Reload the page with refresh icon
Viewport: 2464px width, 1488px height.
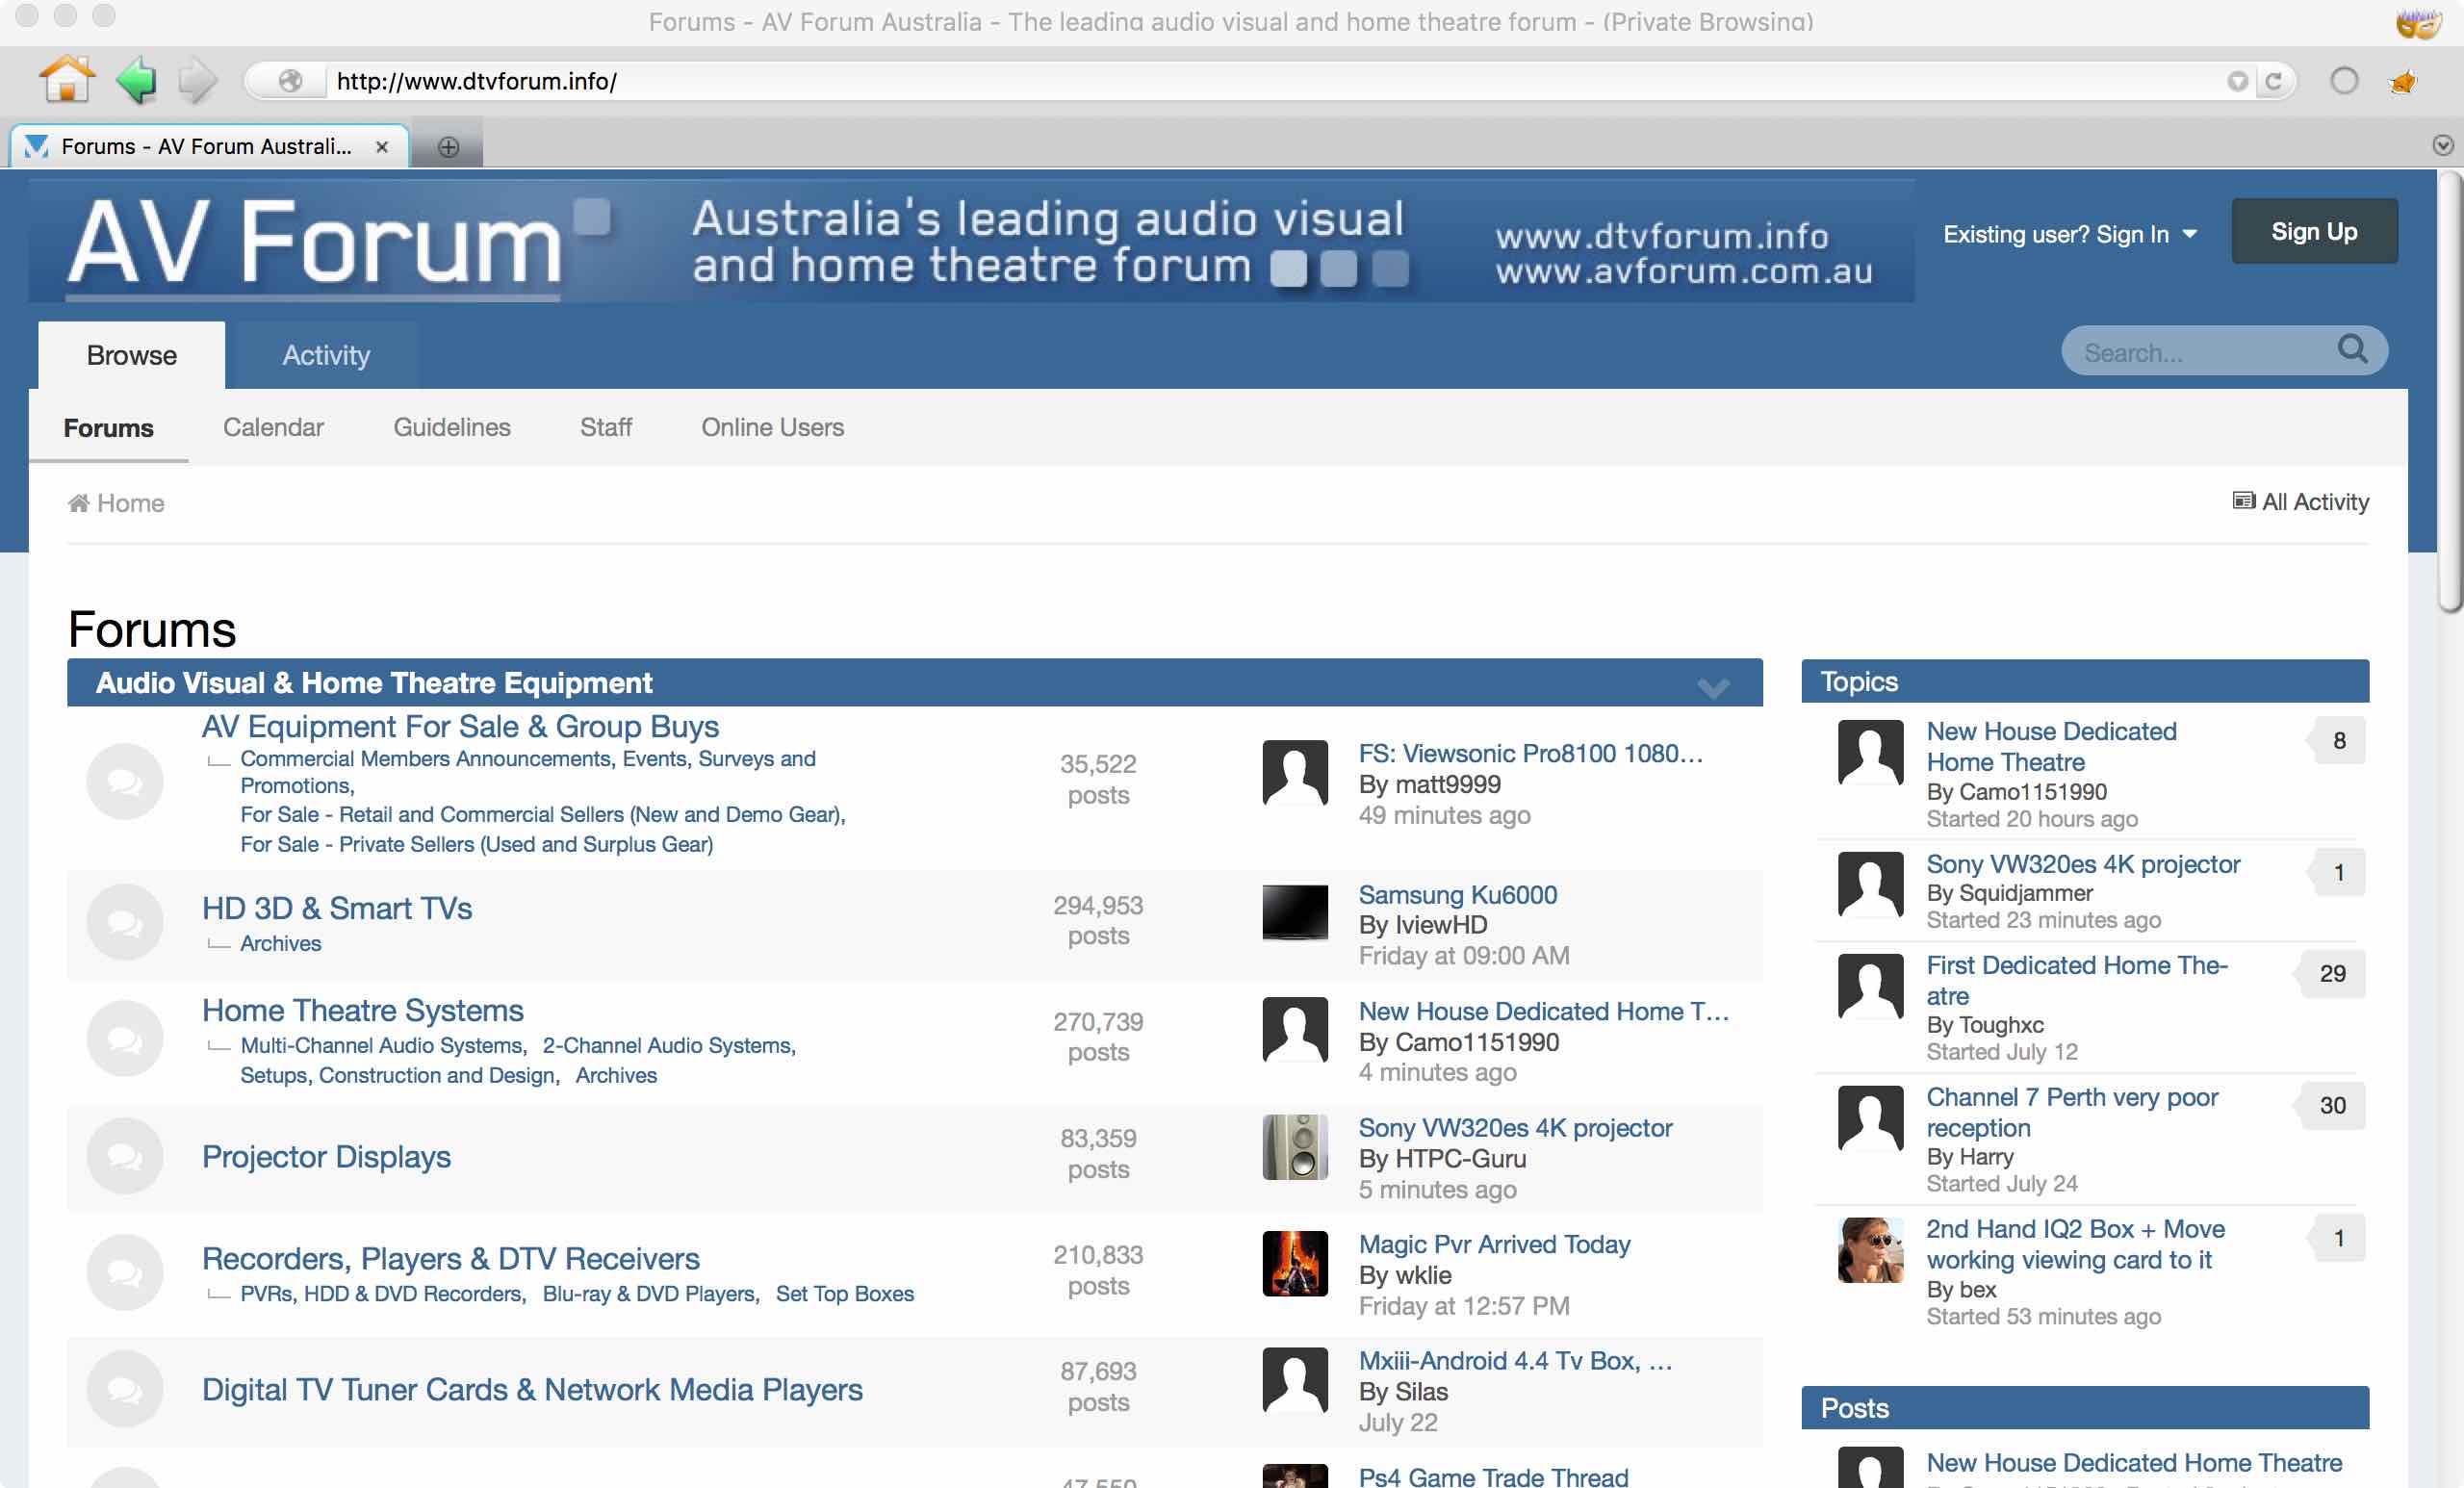click(2273, 81)
